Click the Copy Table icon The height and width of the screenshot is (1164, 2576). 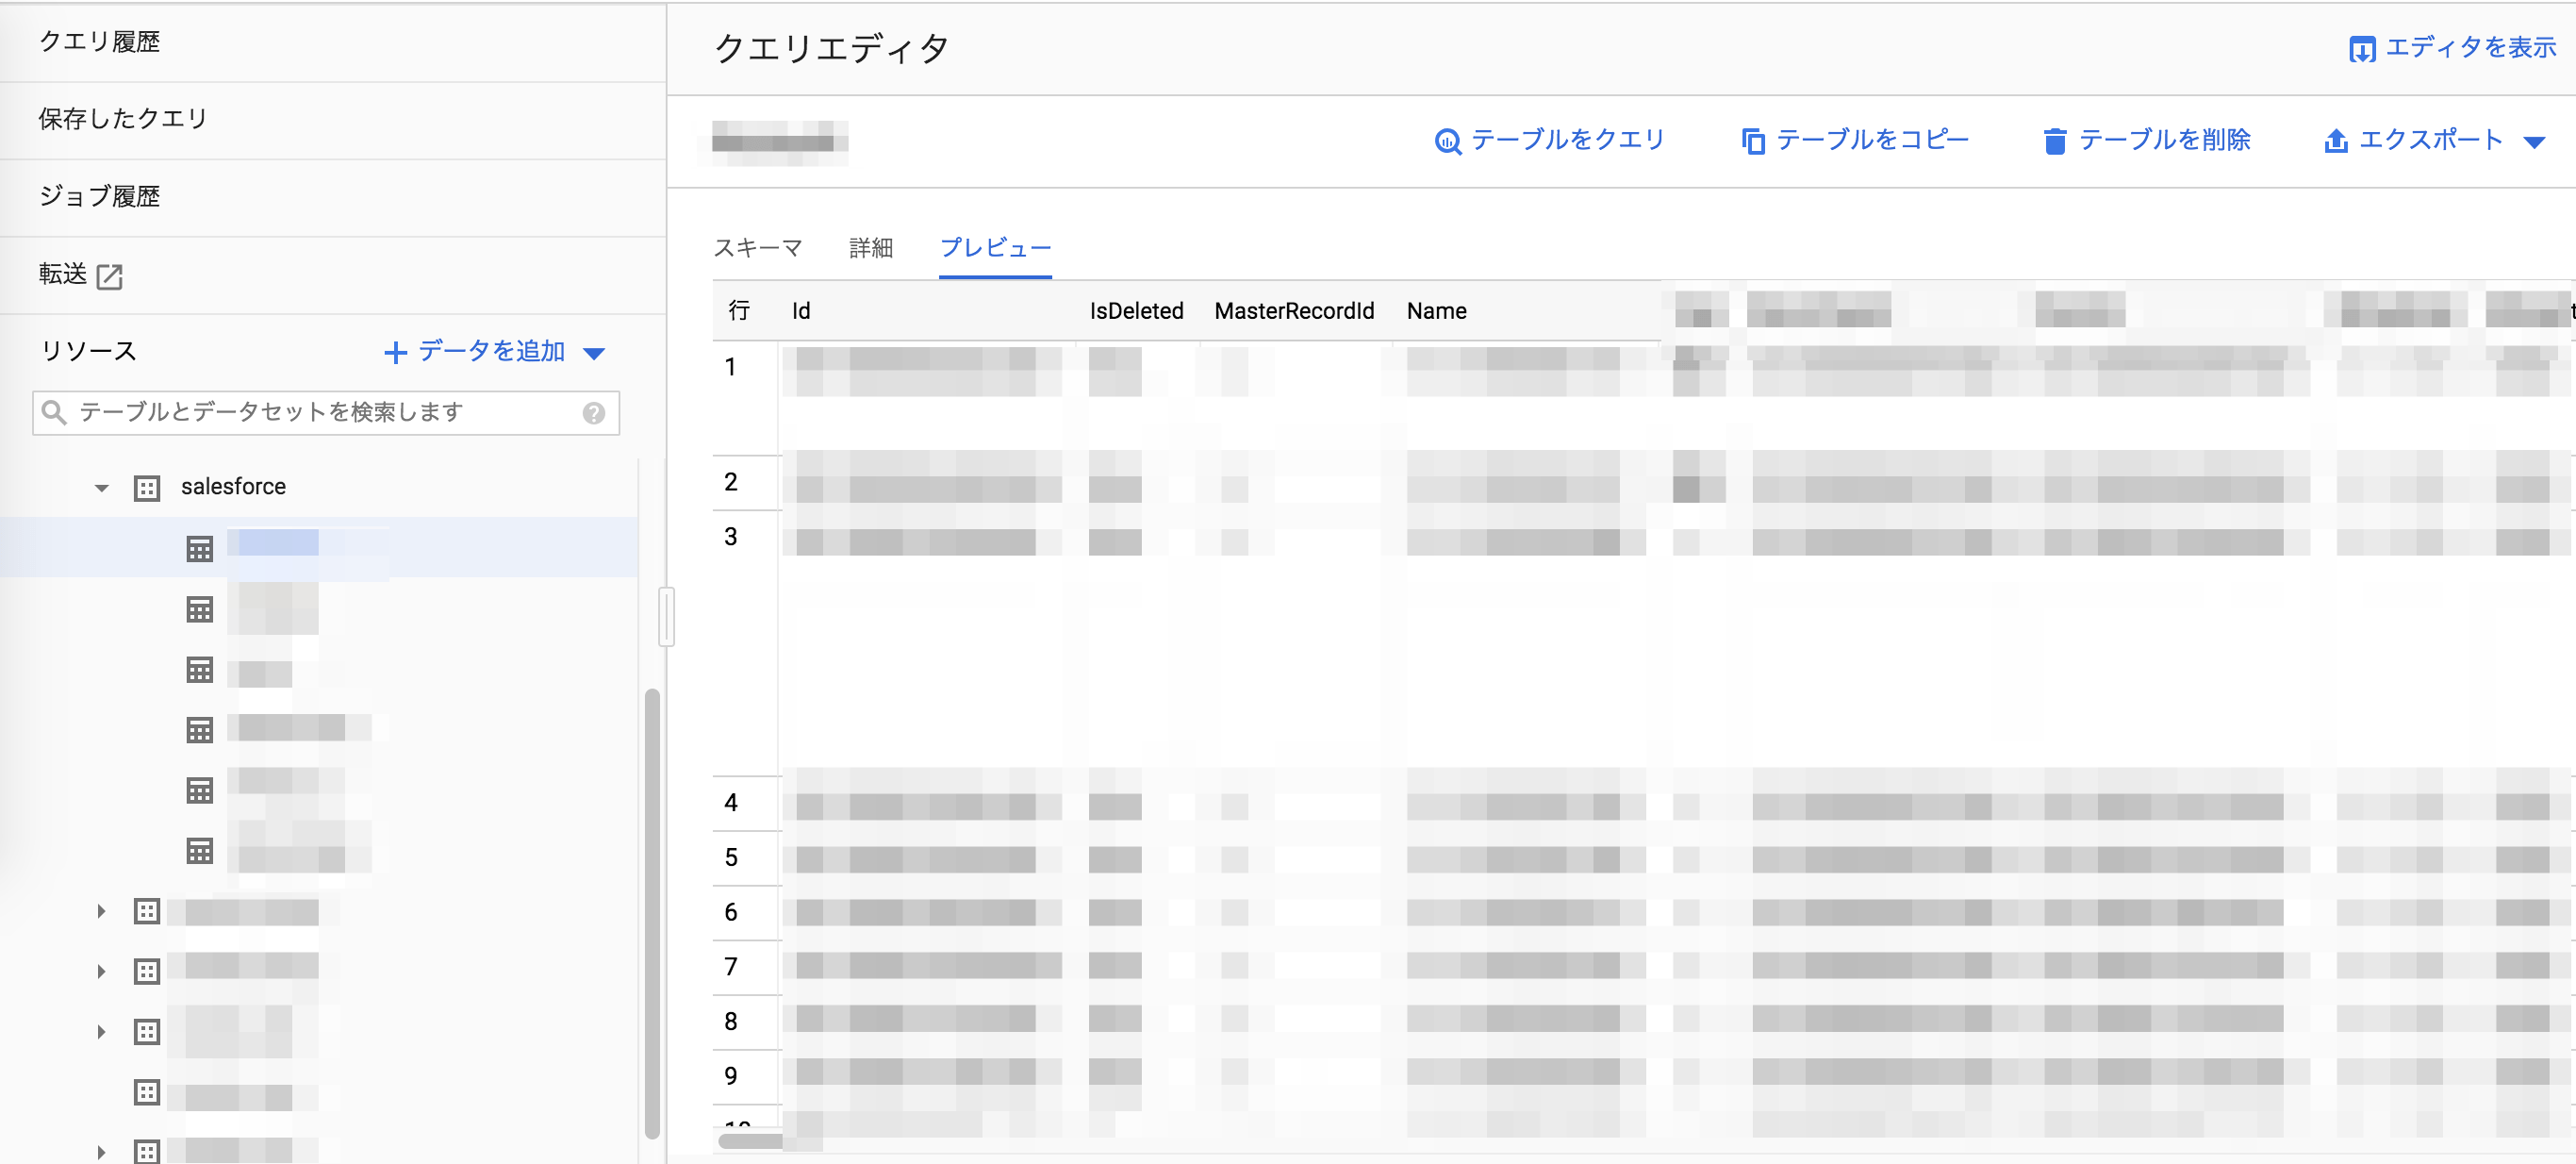1752,141
